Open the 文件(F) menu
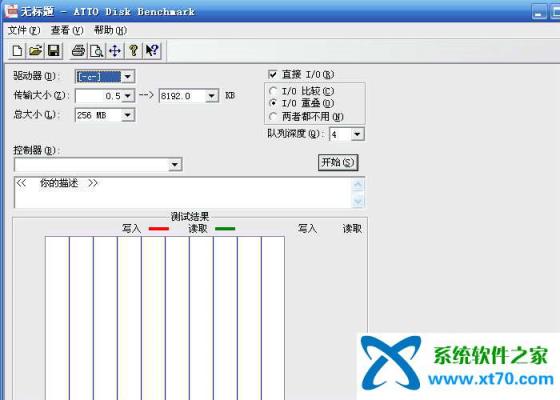The height and width of the screenshot is (400, 560). point(24,30)
